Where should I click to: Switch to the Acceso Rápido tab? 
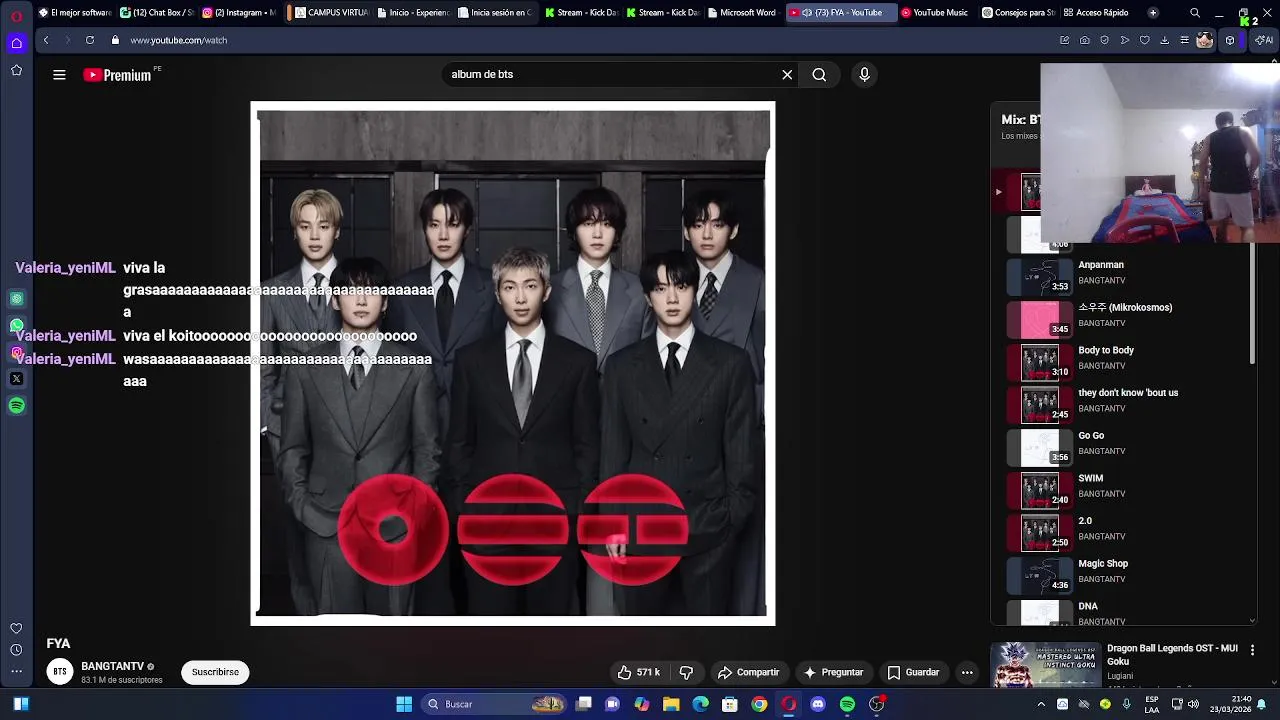pos(1096,13)
